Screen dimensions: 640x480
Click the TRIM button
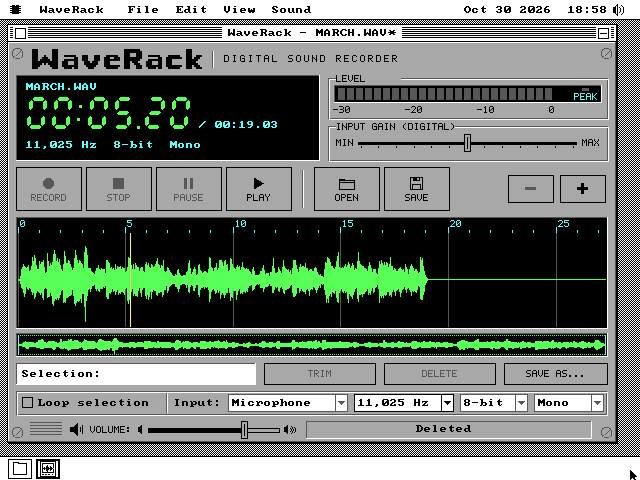click(320, 374)
